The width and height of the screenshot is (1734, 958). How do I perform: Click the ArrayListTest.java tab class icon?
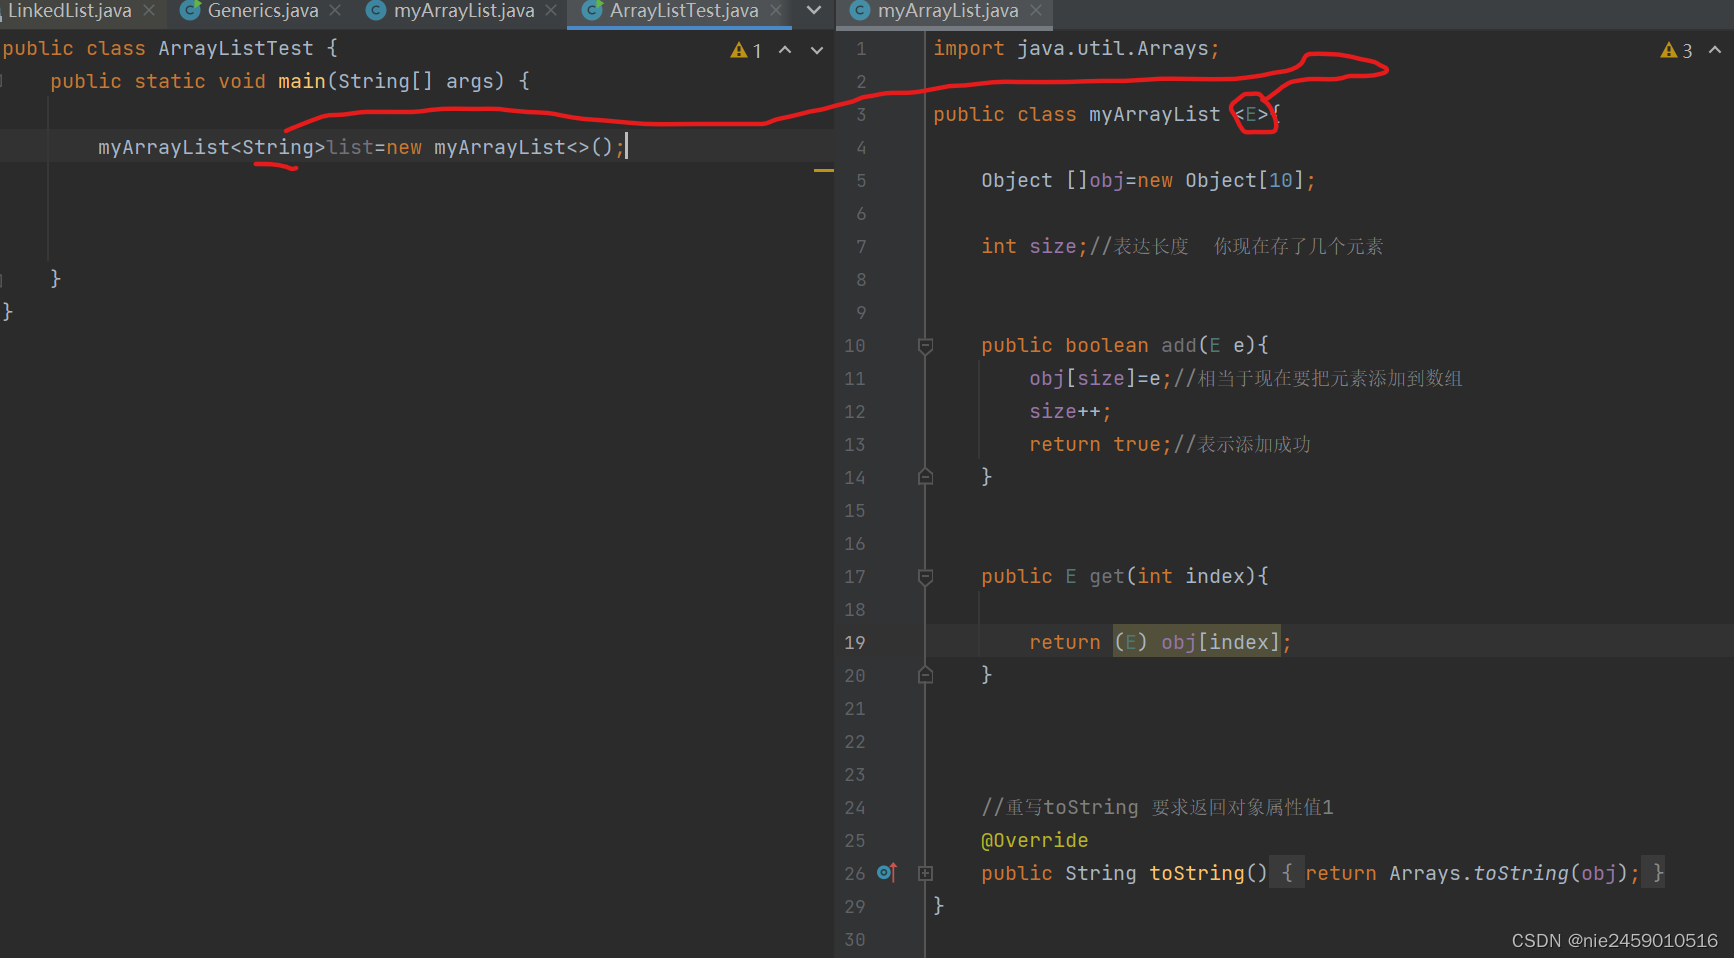[x=592, y=11]
